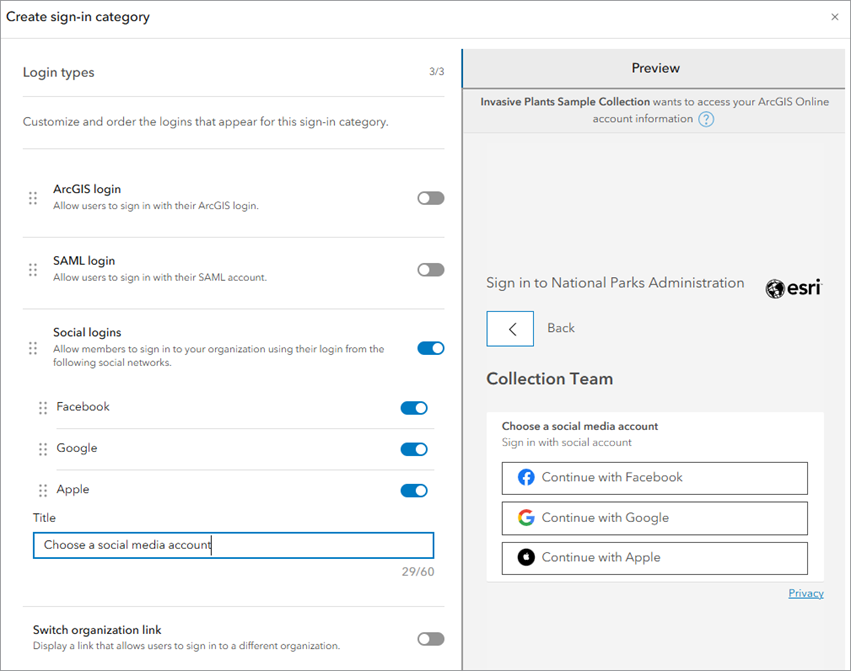The image size is (851, 671).
Task: Click the Apple row drag handle
Action: (x=43, y=490)
